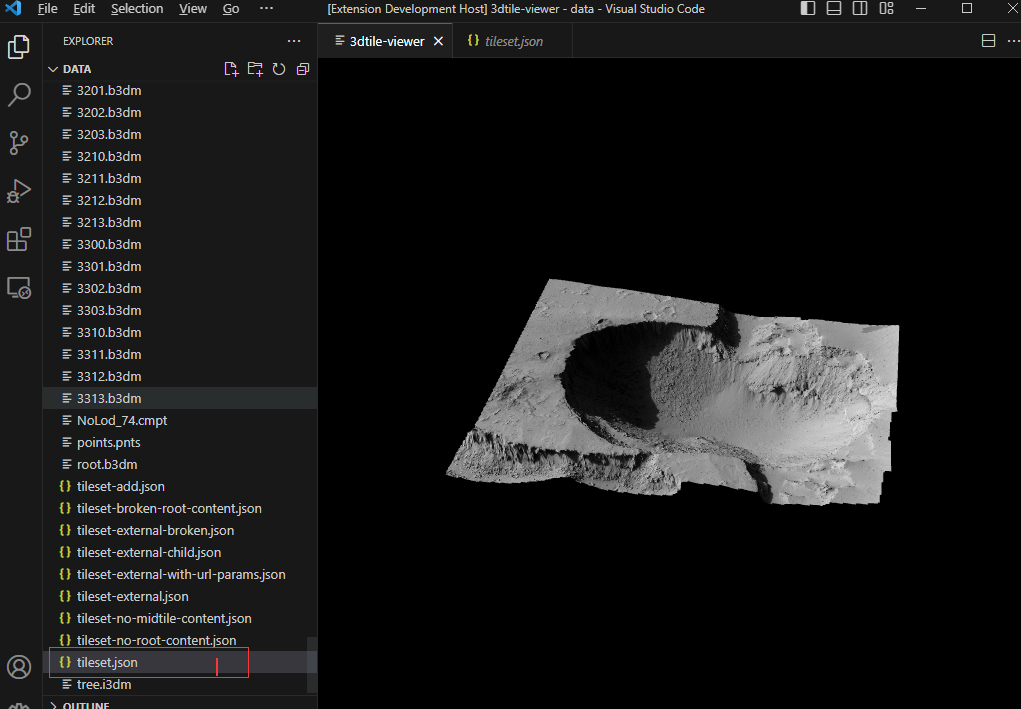This screenshot has height=709, width=1021.
Task: Open tileset-external-broken.json
Action: 180,531
